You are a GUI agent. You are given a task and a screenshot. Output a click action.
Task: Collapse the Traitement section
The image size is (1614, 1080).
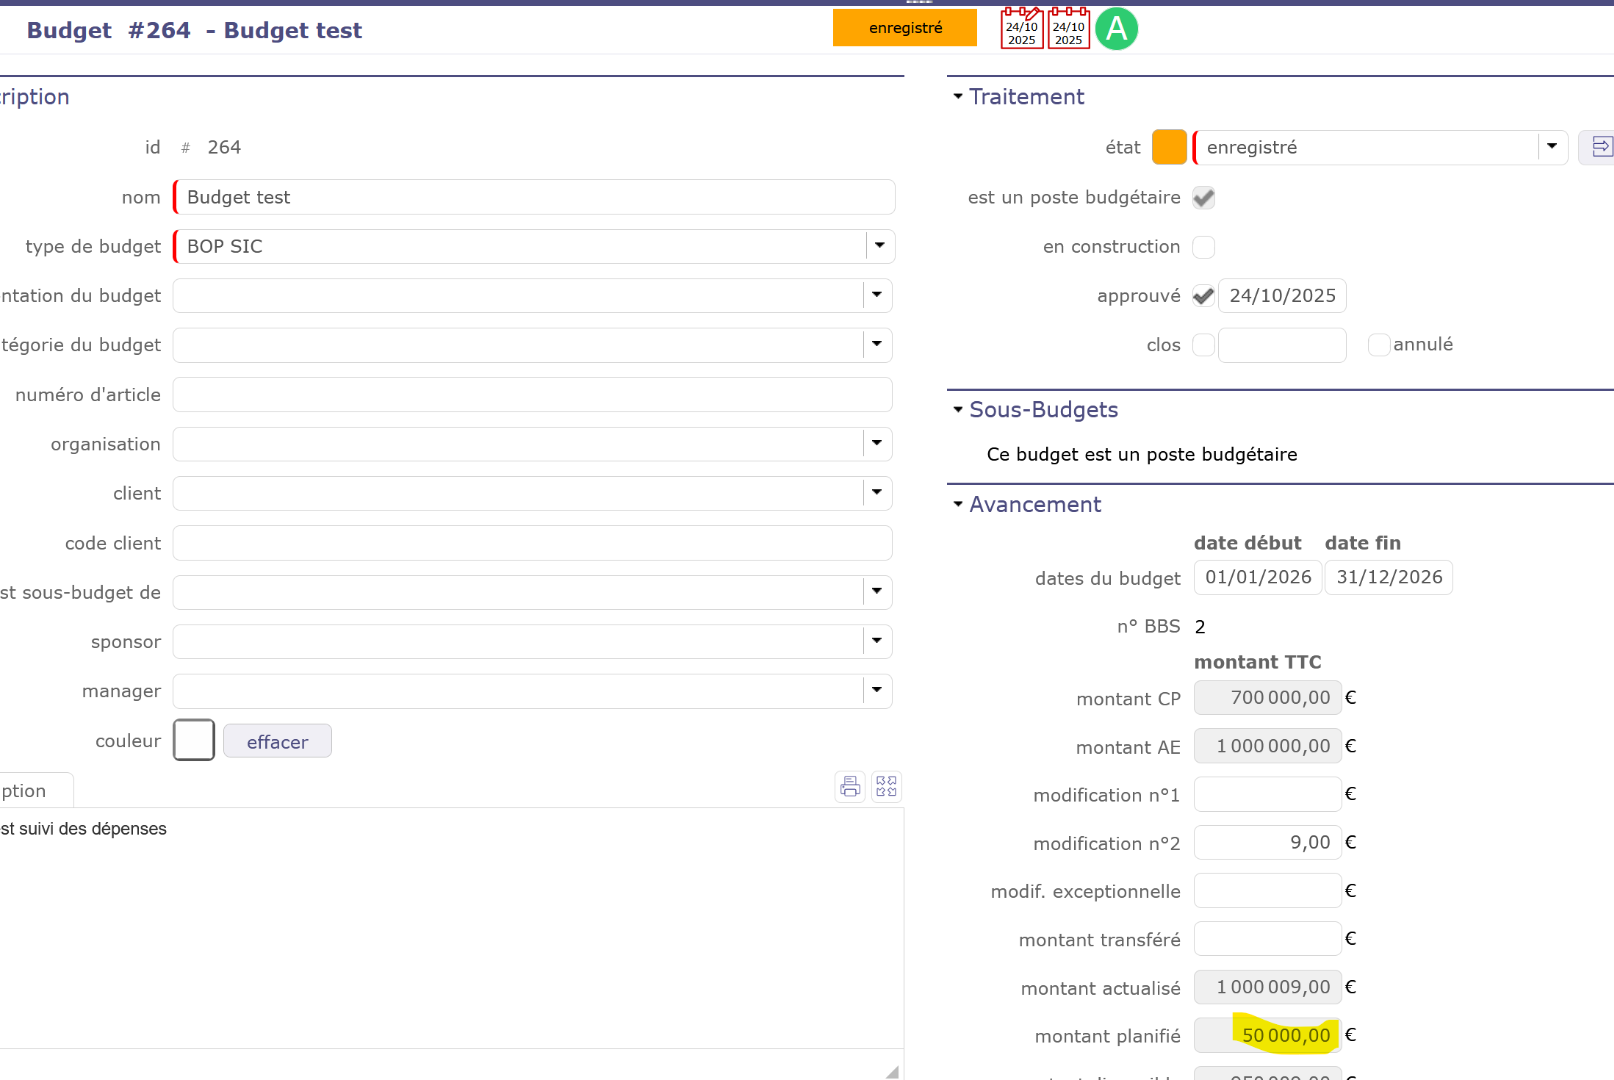tap(958, 97)
